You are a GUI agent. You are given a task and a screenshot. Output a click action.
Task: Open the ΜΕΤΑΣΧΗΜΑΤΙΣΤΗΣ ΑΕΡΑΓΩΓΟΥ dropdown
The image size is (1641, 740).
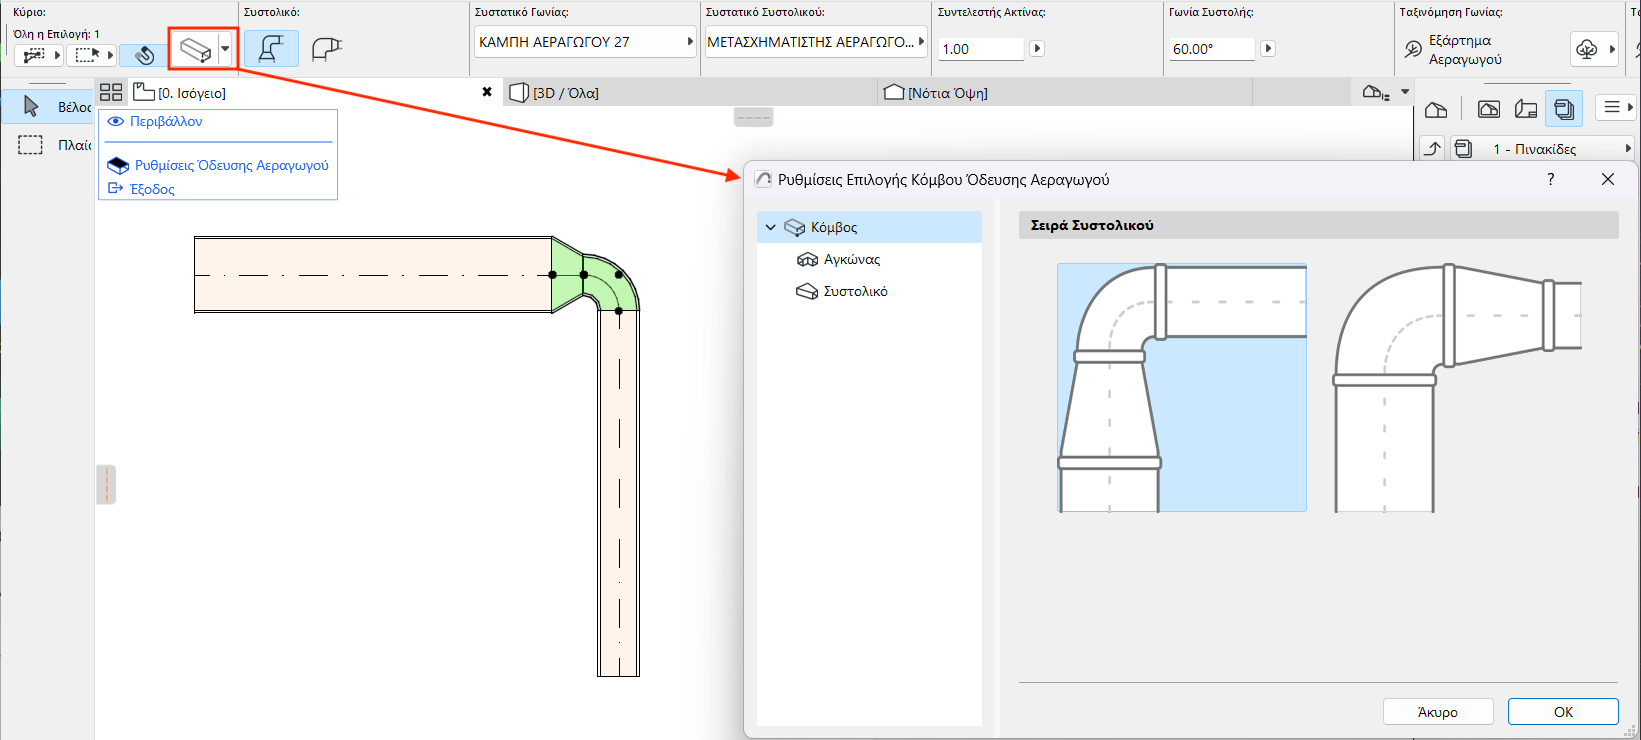[816, 42]
